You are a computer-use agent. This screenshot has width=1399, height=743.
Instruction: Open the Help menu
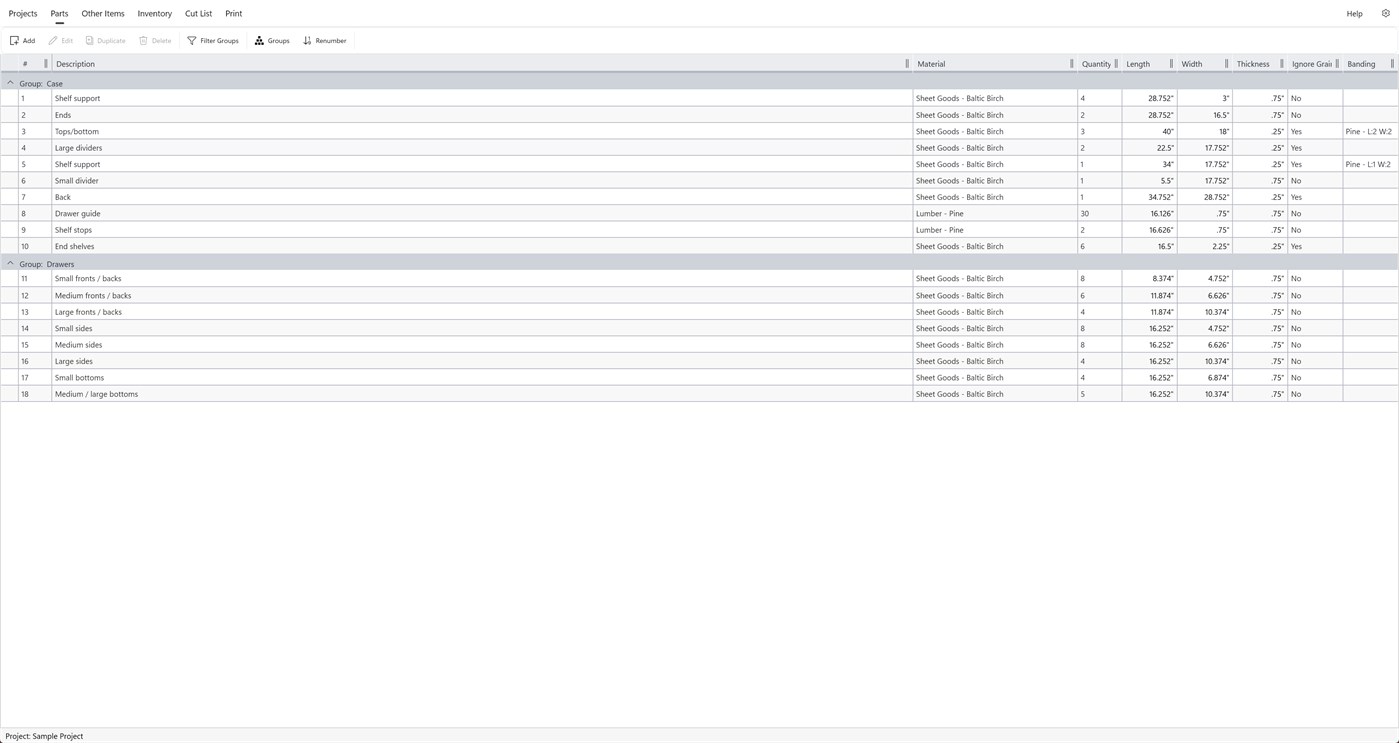(1354, 13)
